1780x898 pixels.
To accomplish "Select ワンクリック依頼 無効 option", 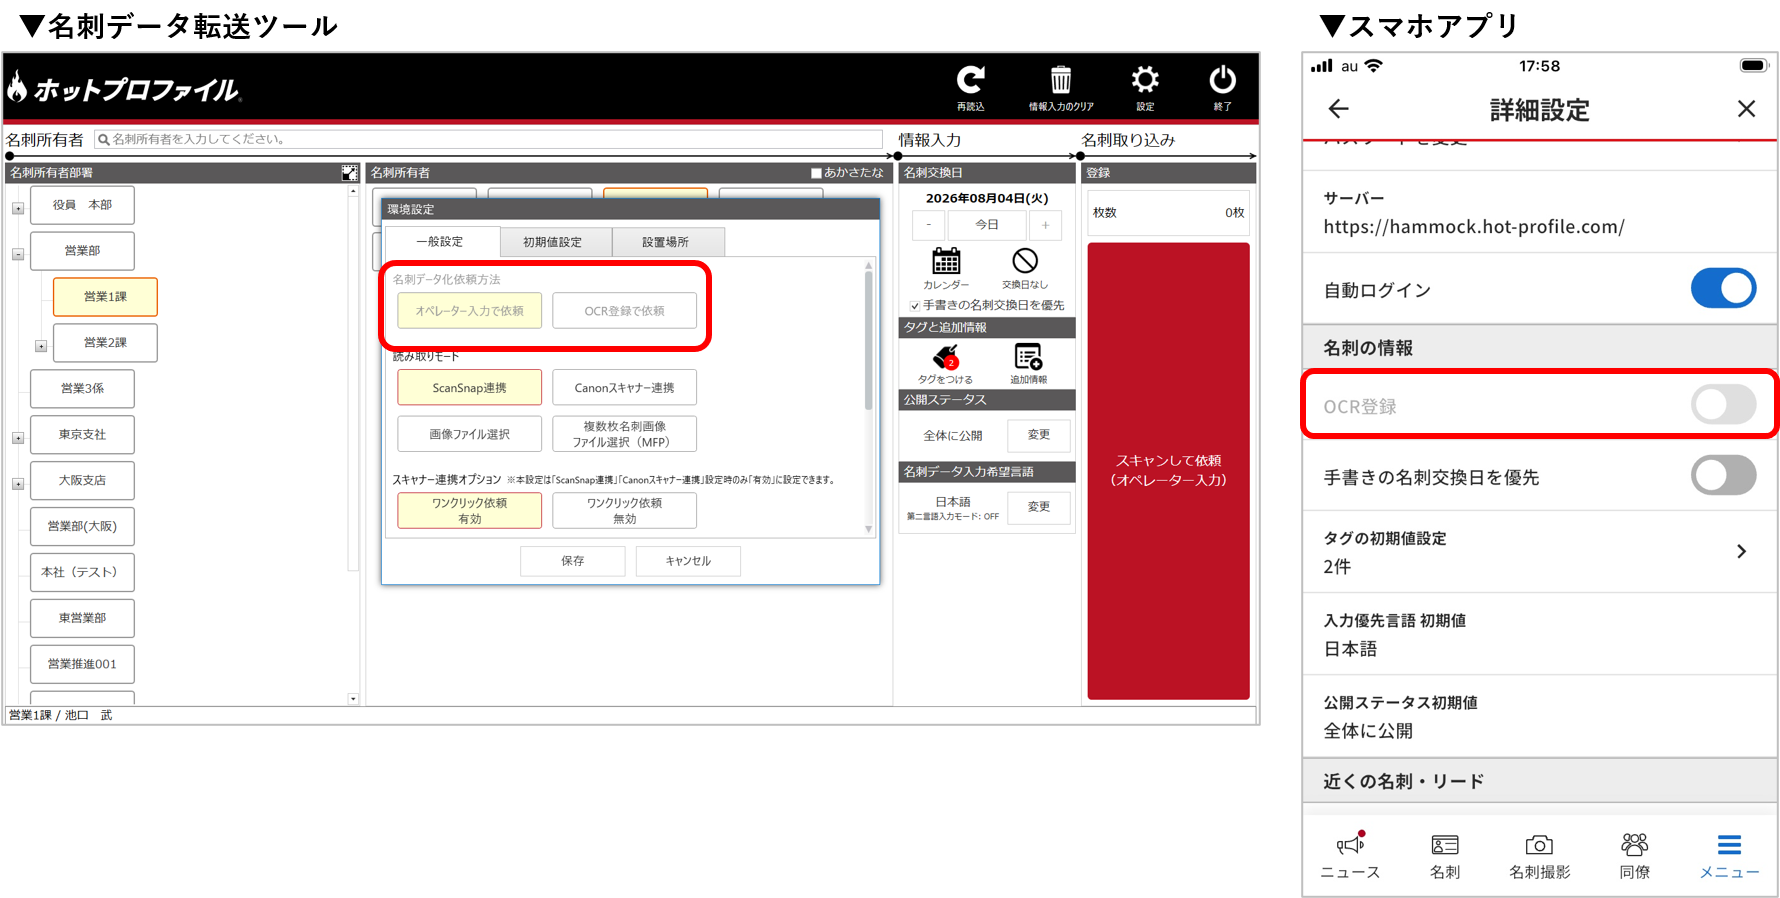I will click(x=624, y=510).
